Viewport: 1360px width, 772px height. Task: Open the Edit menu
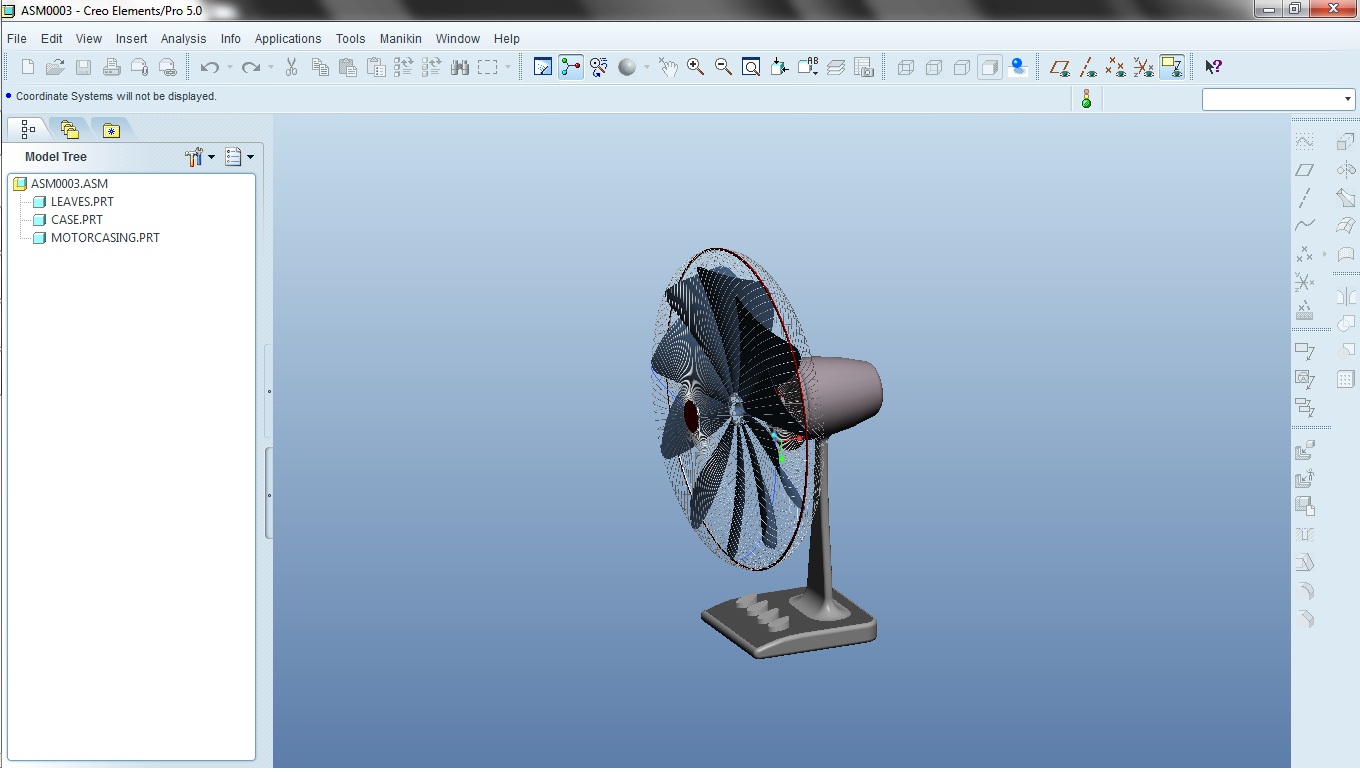click(51, 39)
